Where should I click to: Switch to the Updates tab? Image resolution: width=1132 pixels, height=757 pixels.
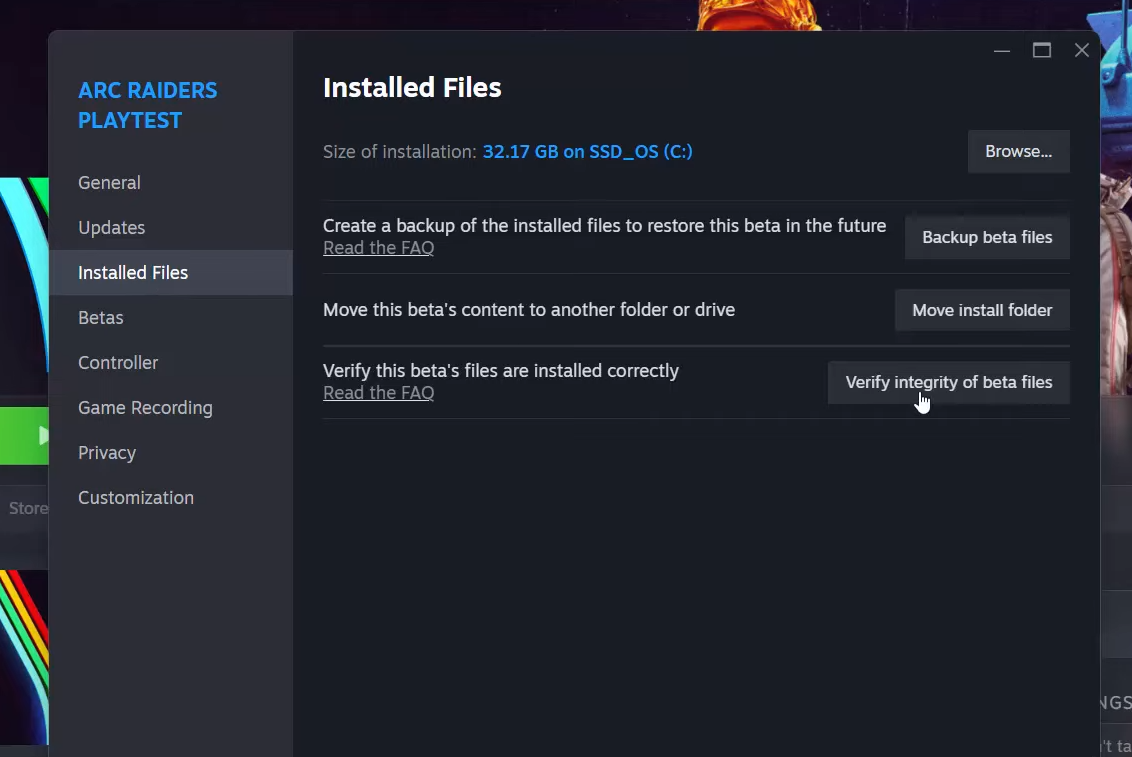click(x=111, y=228)
